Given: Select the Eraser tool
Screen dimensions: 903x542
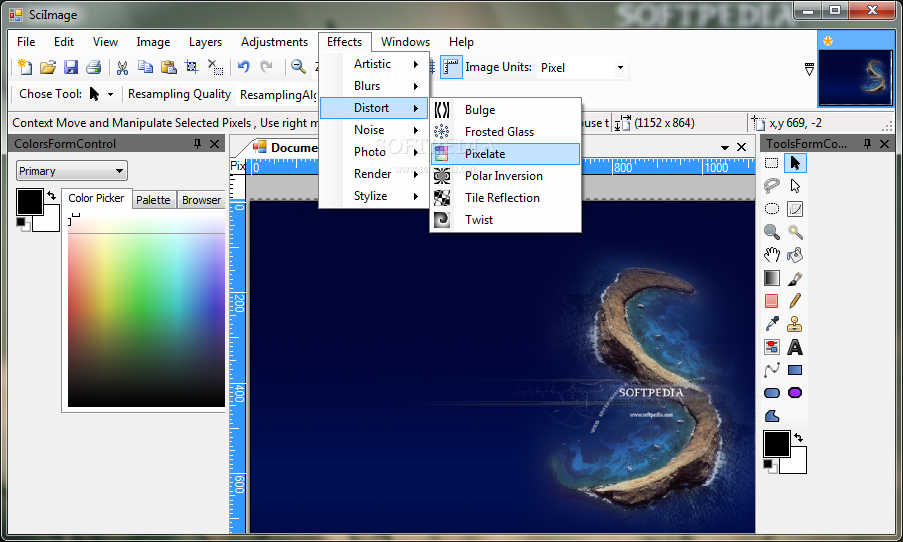Looking at the screenshot, I should [772, 301].
